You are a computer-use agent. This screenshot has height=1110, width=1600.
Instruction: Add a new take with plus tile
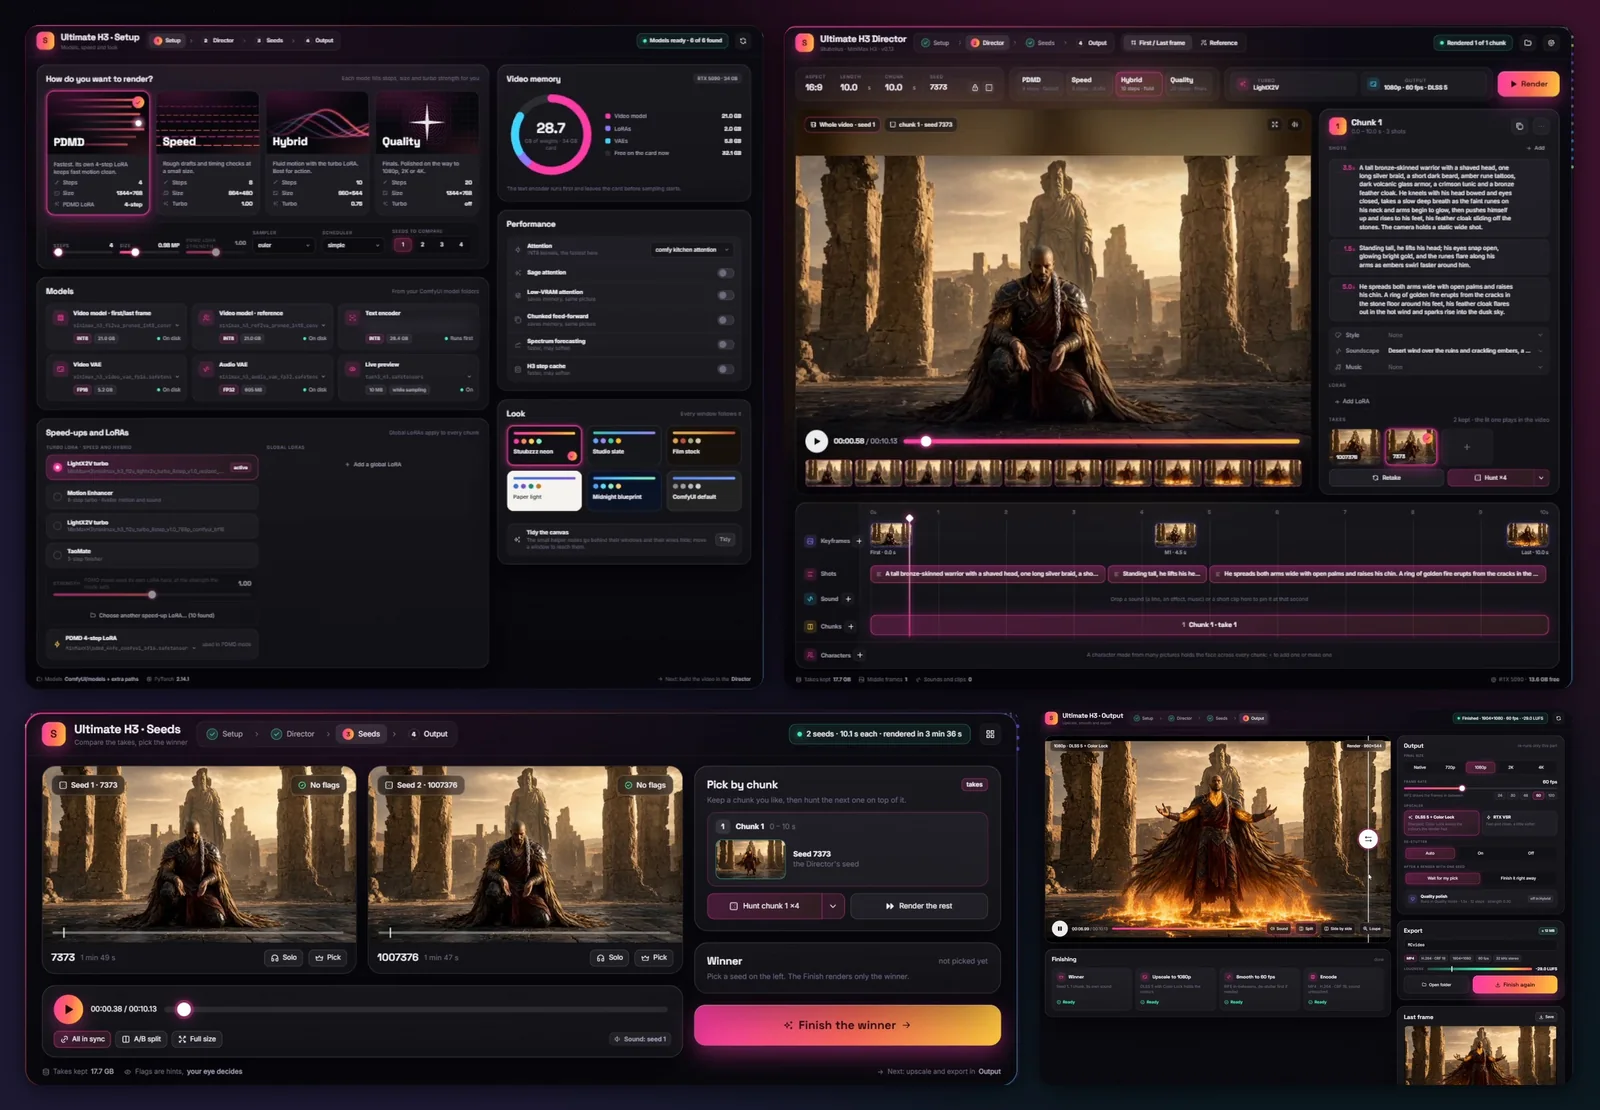(x=1467, y=447)
